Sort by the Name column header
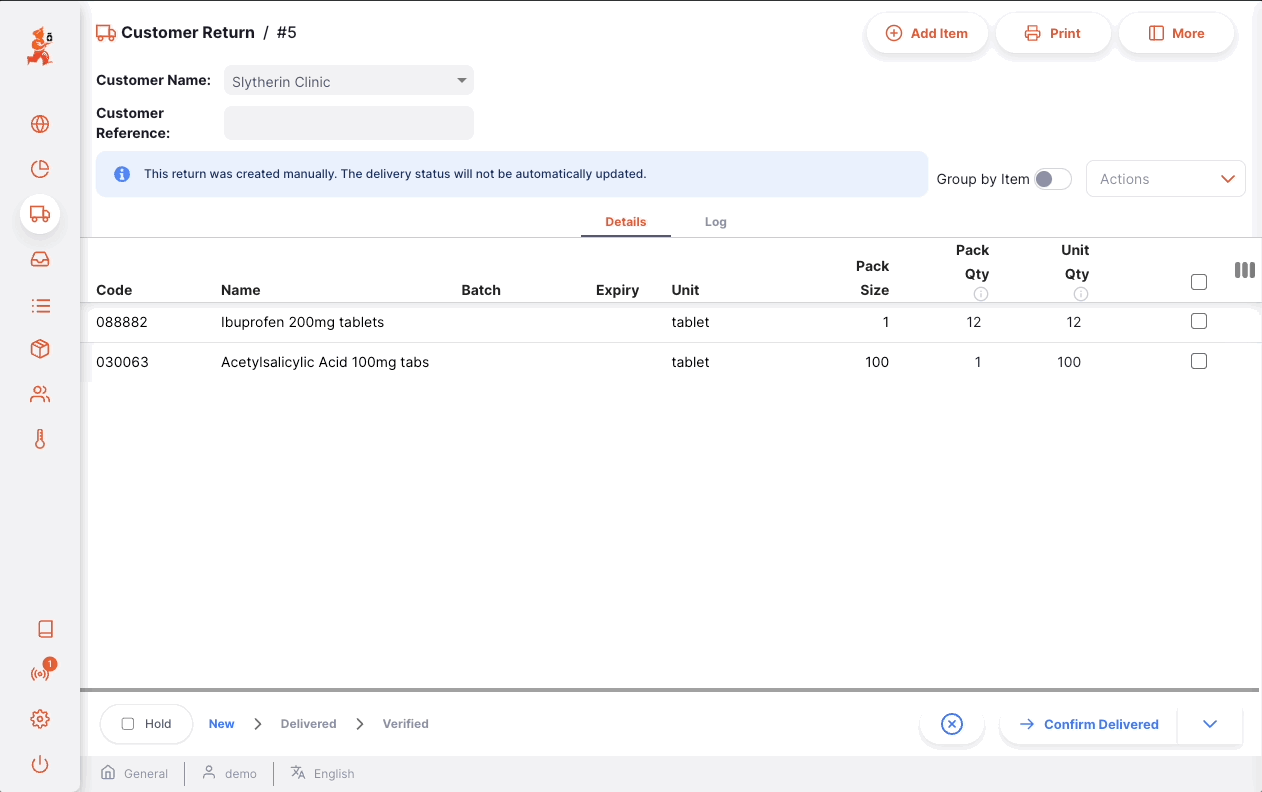Image resolution: width=1262 pixels, height=792 pixels. [x=241, y=290]
